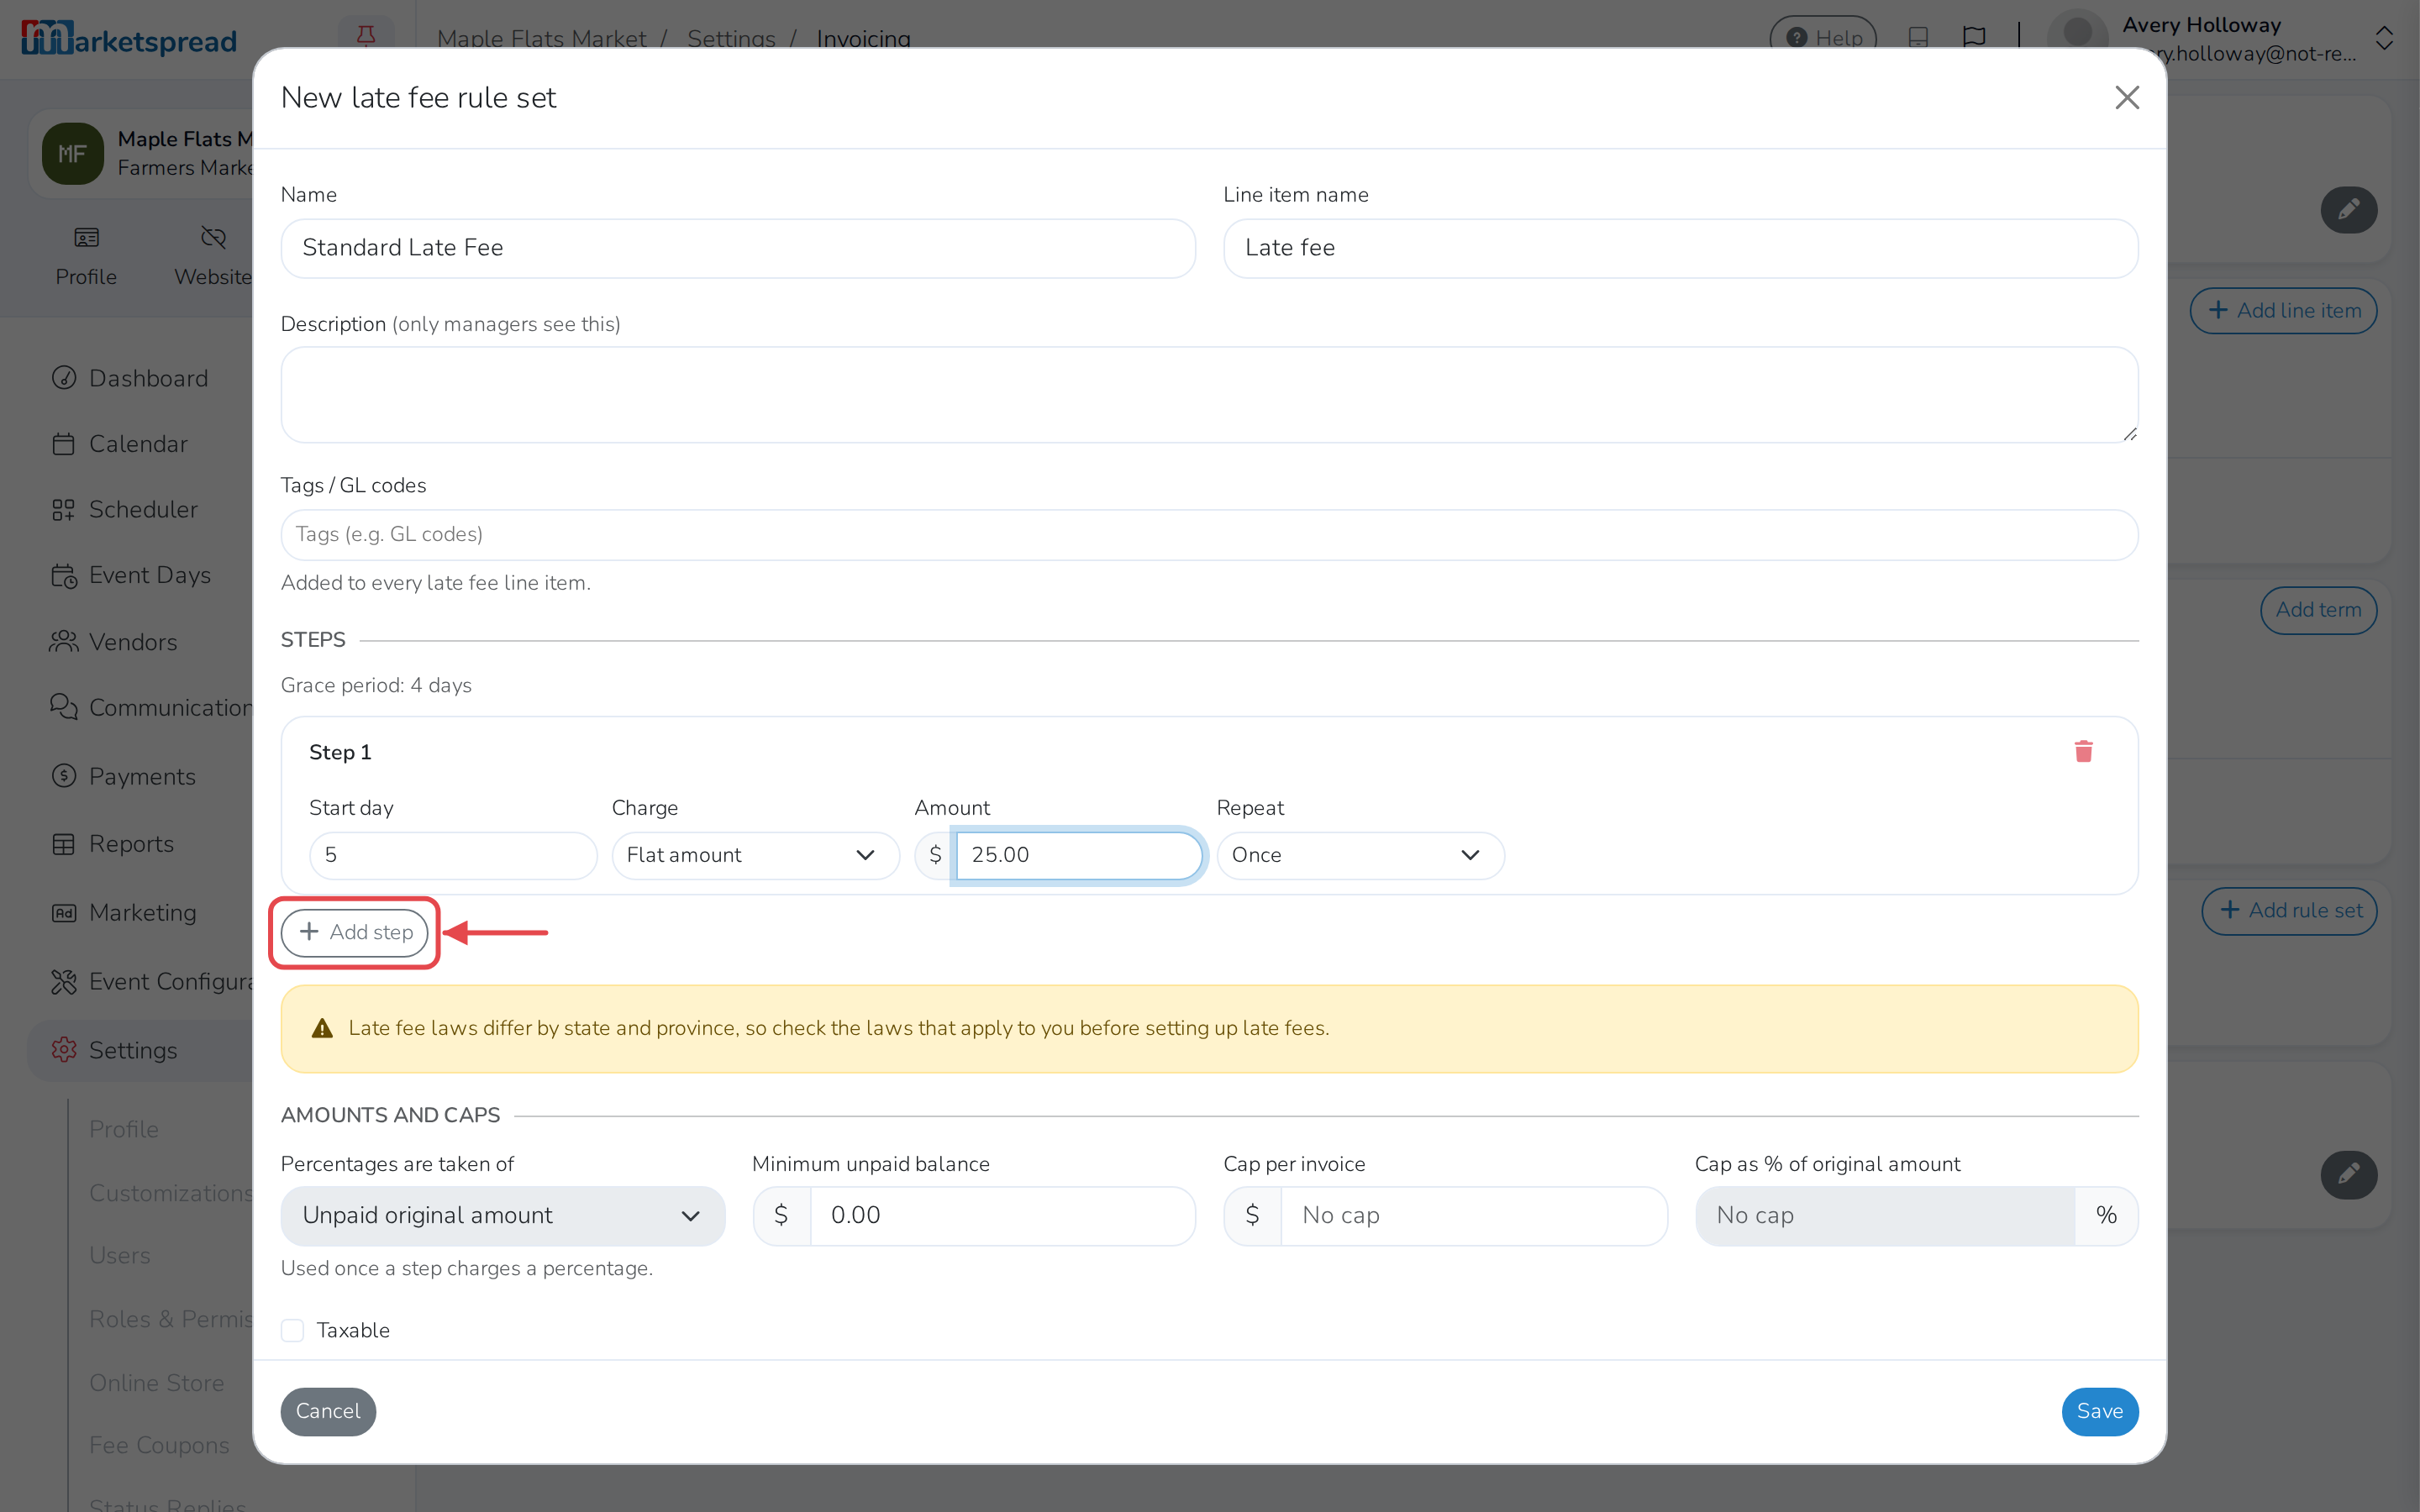2420x1512 pixels.
Task: Click the Cap per invoice field
Action: [1474, 1216]
